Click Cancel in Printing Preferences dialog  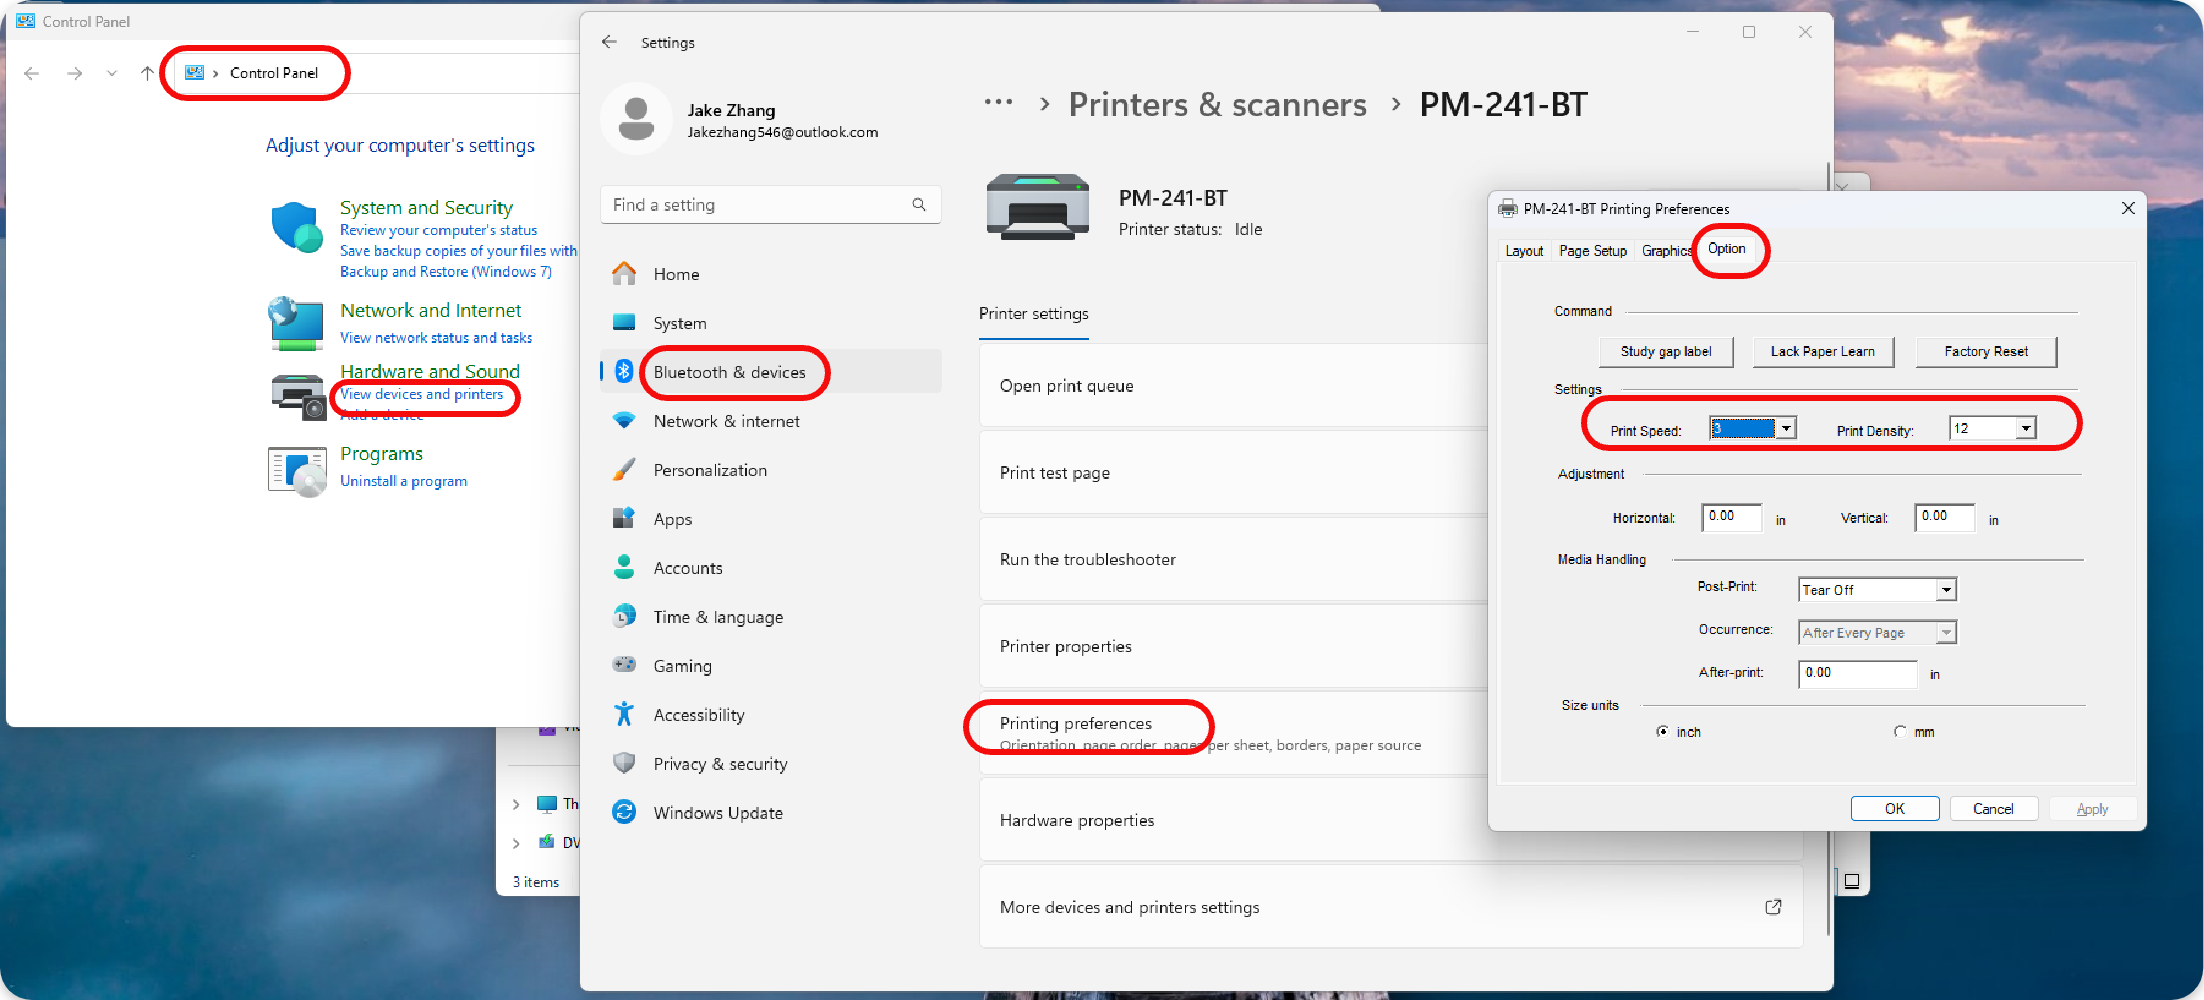pyautogui.click(x=1993, y=809)
